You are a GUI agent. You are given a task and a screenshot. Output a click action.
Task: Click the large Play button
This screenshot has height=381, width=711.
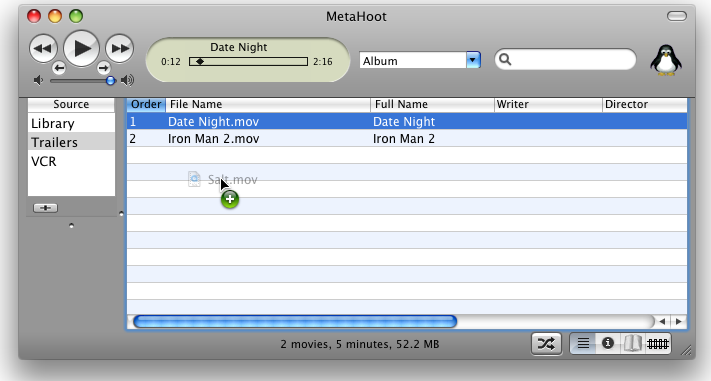pyautogui.click(x=81, y=48)
